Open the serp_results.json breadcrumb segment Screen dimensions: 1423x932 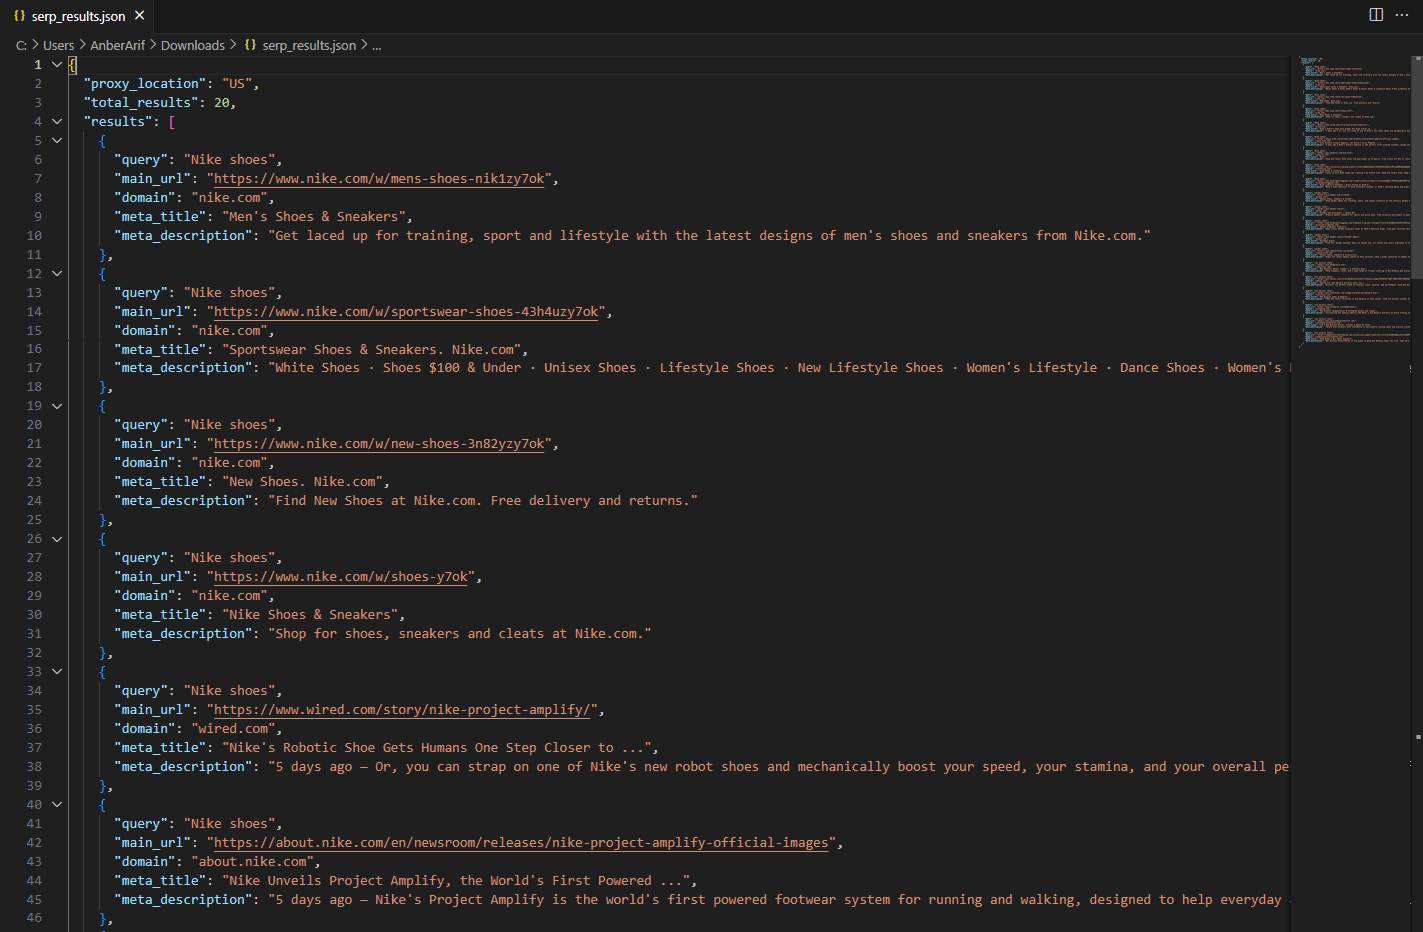click(309, 45)
